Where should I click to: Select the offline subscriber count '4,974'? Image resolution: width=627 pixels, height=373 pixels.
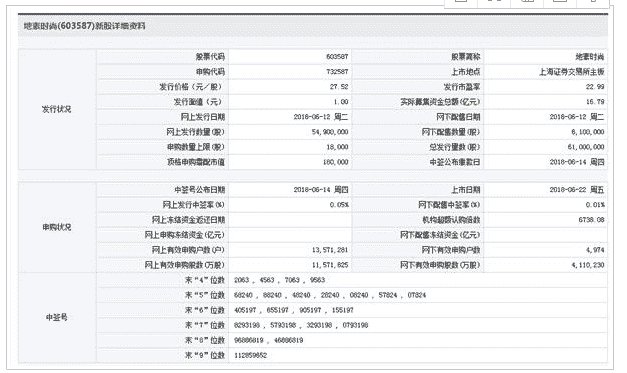pyautogui.click(x=595, y=250)
